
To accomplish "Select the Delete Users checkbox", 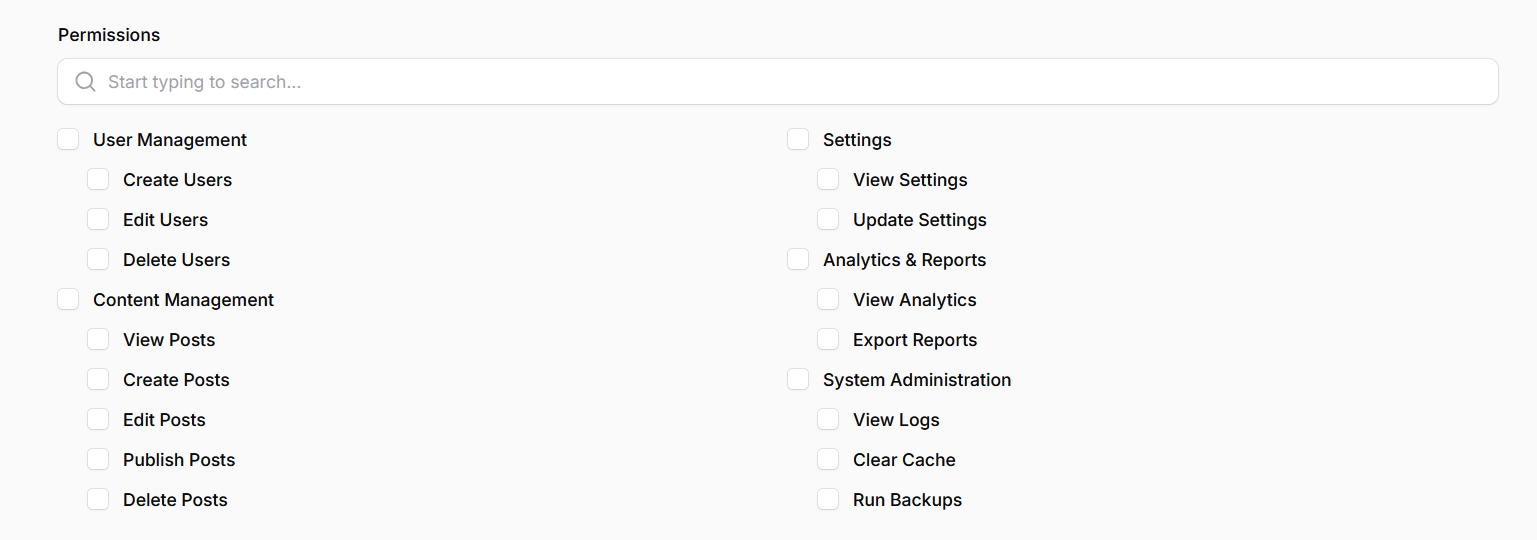I will tap(98, 260).
